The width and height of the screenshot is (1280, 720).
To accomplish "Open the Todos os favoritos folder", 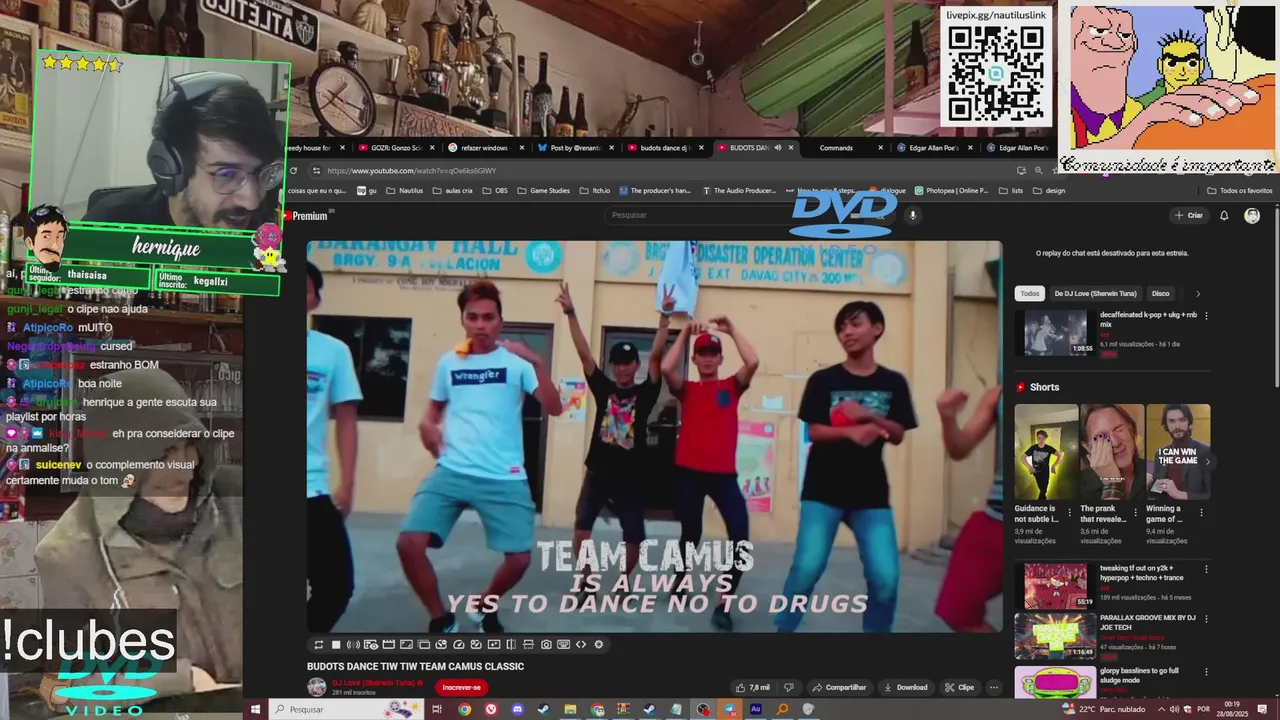I will (1240, 190).
